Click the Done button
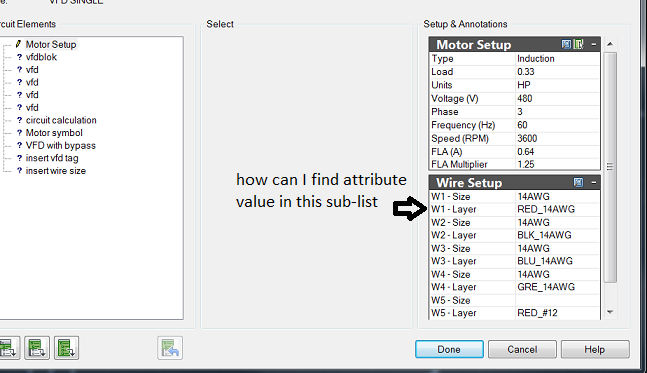This screenshot has height=373, width=647. [449, 349]
